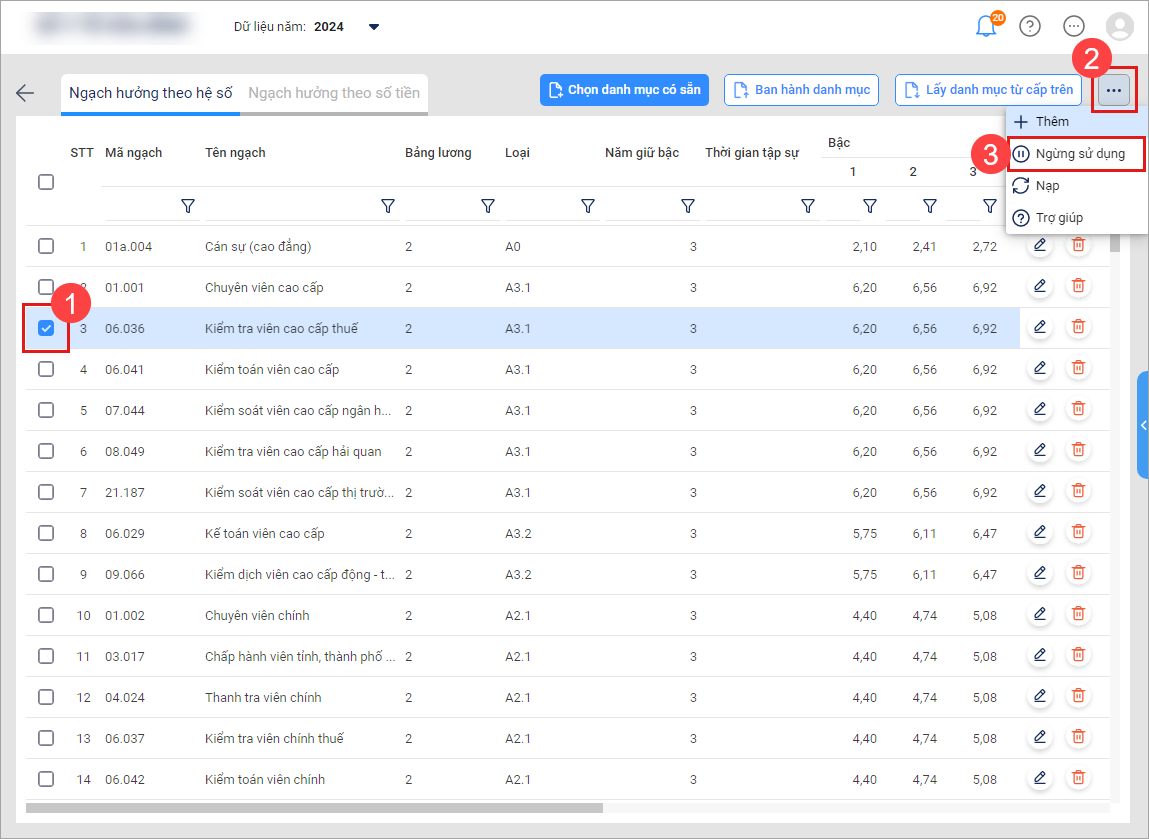Screen dimensions: 1149x839
Task: Tick the select-all checkbox in table header
Action: (x=46, y=182)
